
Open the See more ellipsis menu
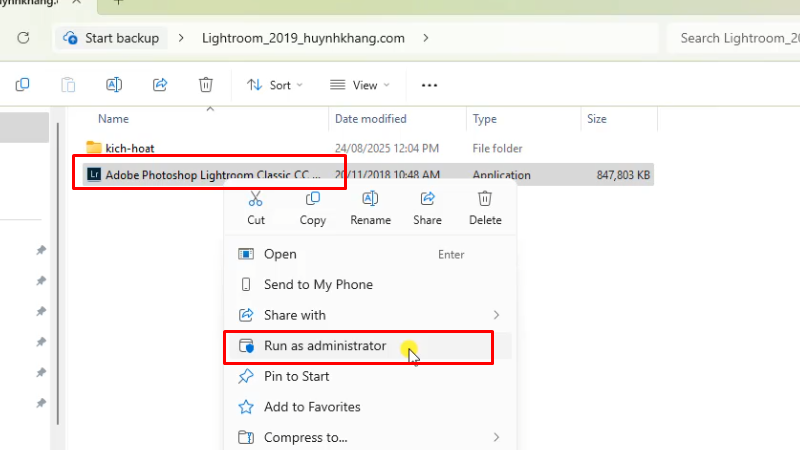(x=429, y=85)
